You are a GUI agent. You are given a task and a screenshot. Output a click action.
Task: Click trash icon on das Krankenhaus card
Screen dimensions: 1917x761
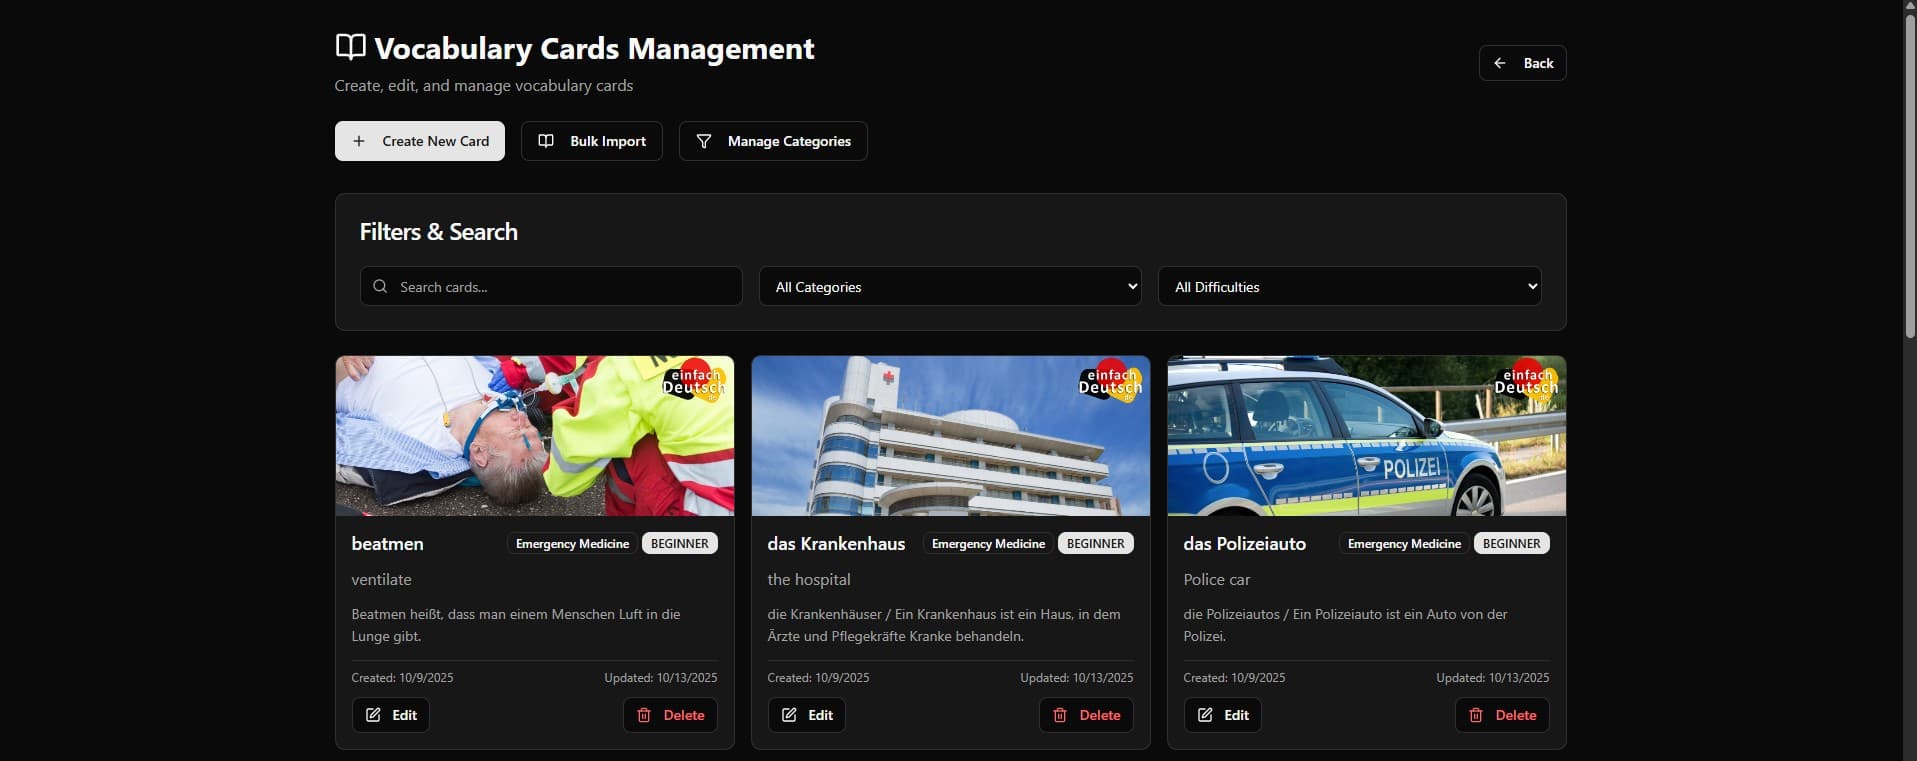1060,715
